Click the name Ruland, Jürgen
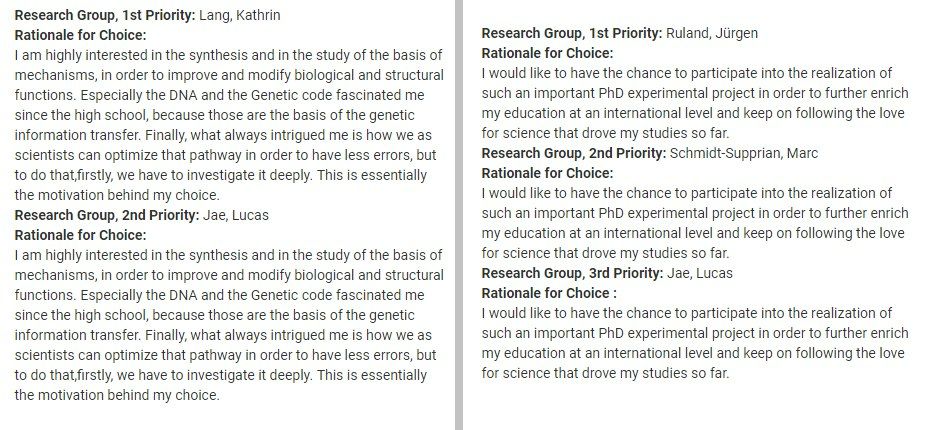947x430 pixels. (x=712, y=33)
